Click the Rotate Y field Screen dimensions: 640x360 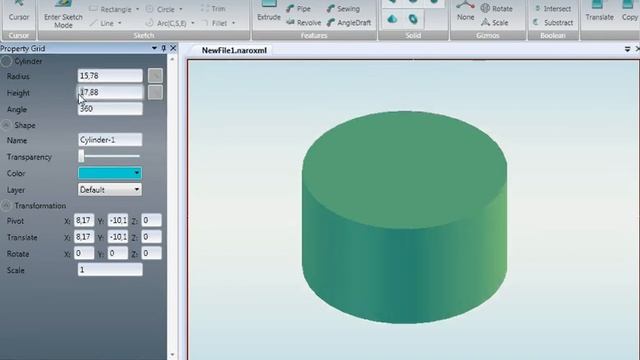click(x=118, y=253)
